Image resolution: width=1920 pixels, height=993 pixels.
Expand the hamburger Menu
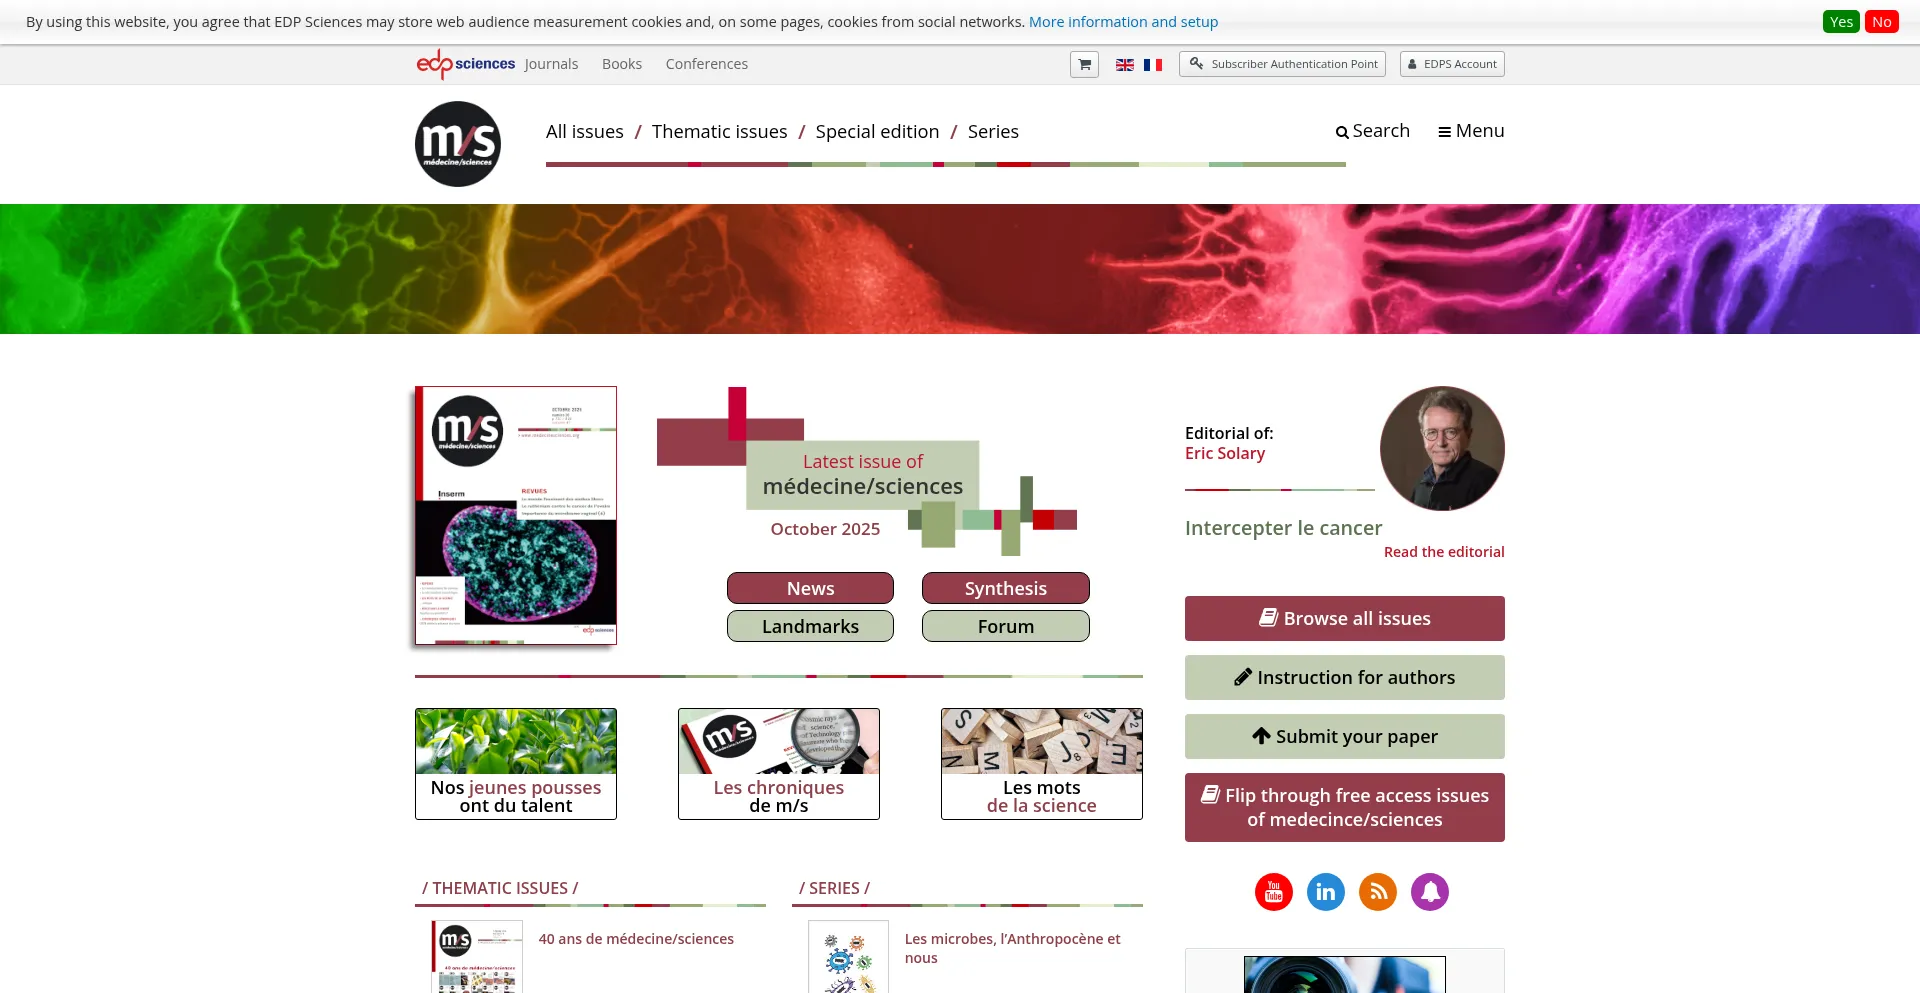1471,131
